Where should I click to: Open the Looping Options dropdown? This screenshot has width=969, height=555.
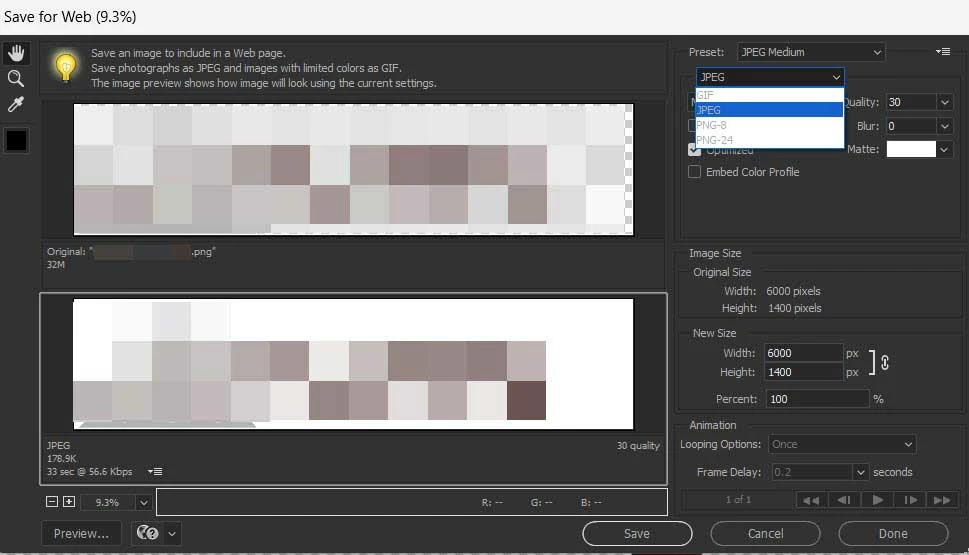click(x=842, y=444)
